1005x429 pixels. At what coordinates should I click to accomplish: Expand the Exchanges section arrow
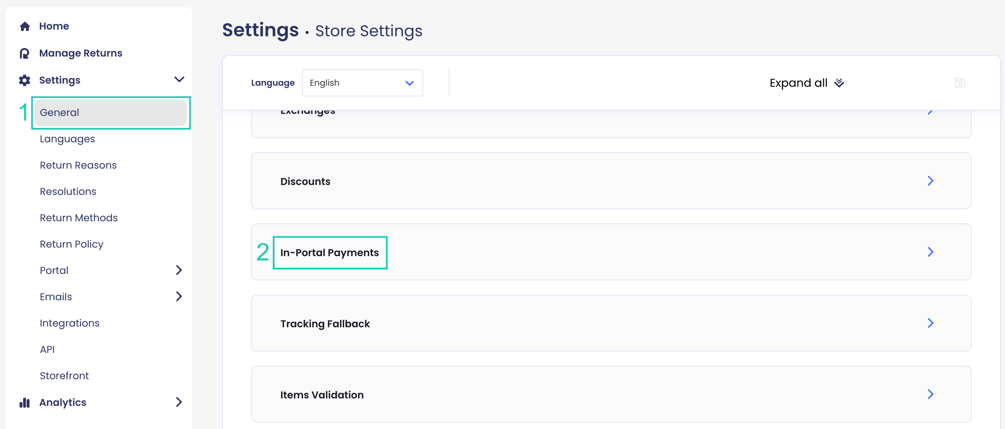[x=931, y=112]
